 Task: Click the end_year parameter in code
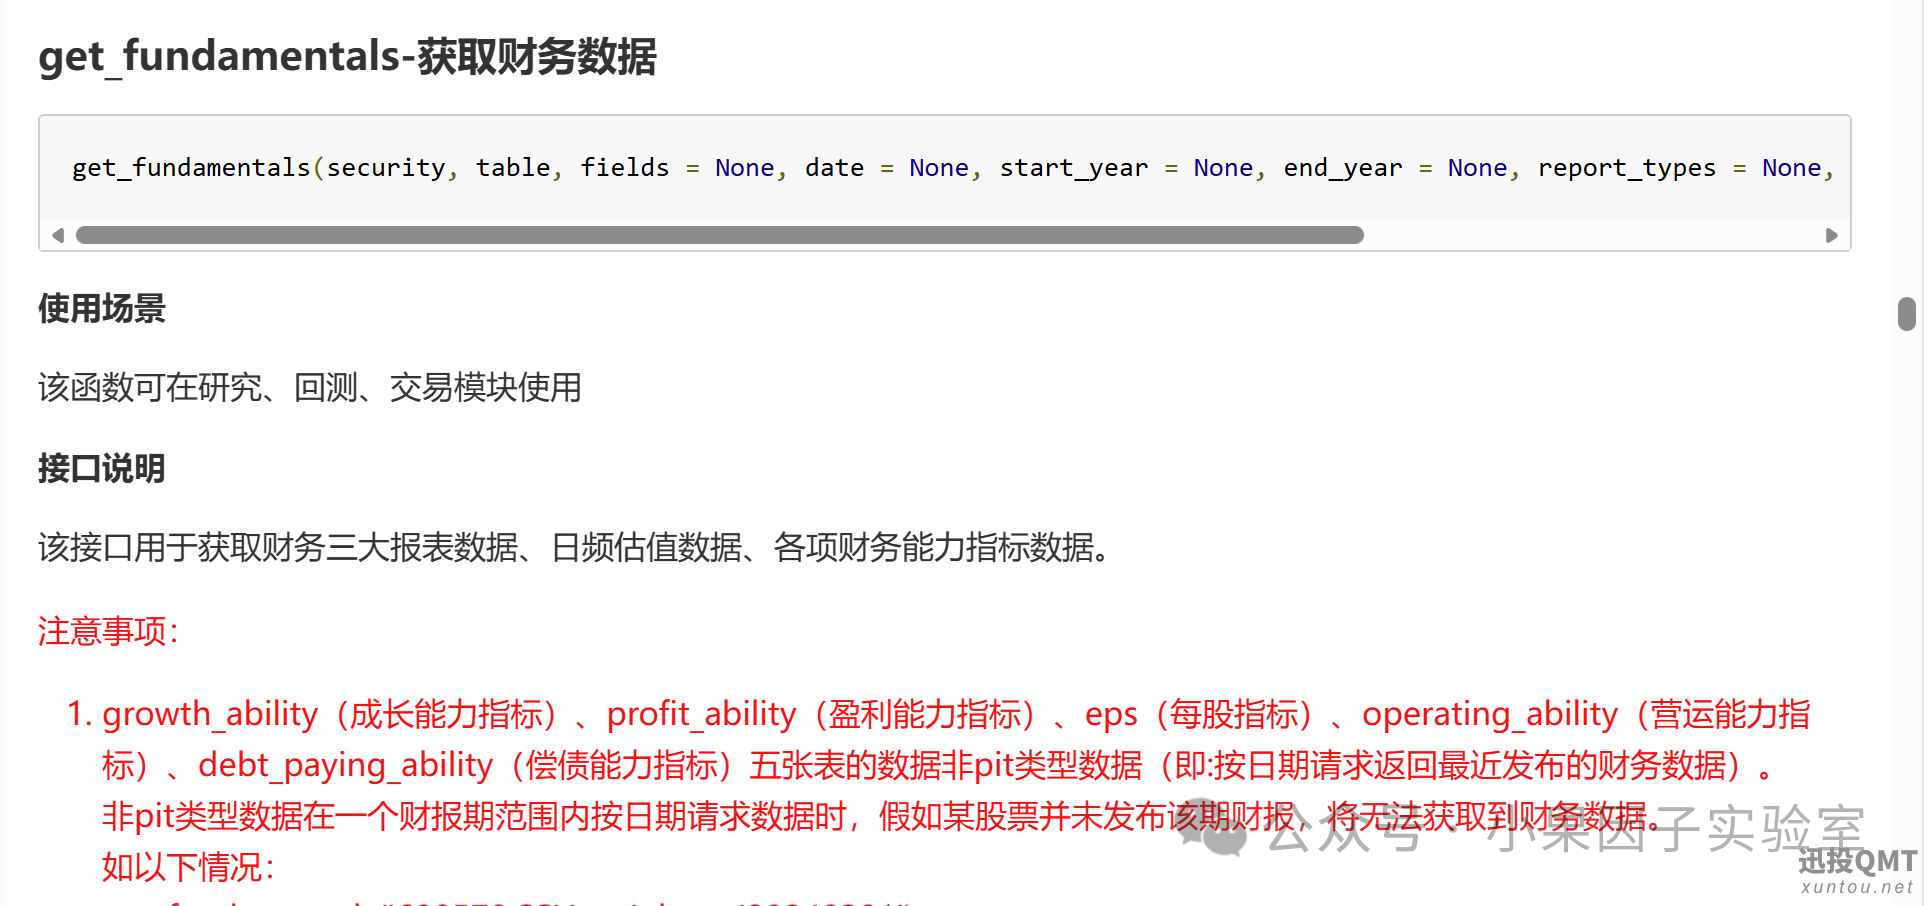[1343, 168]
